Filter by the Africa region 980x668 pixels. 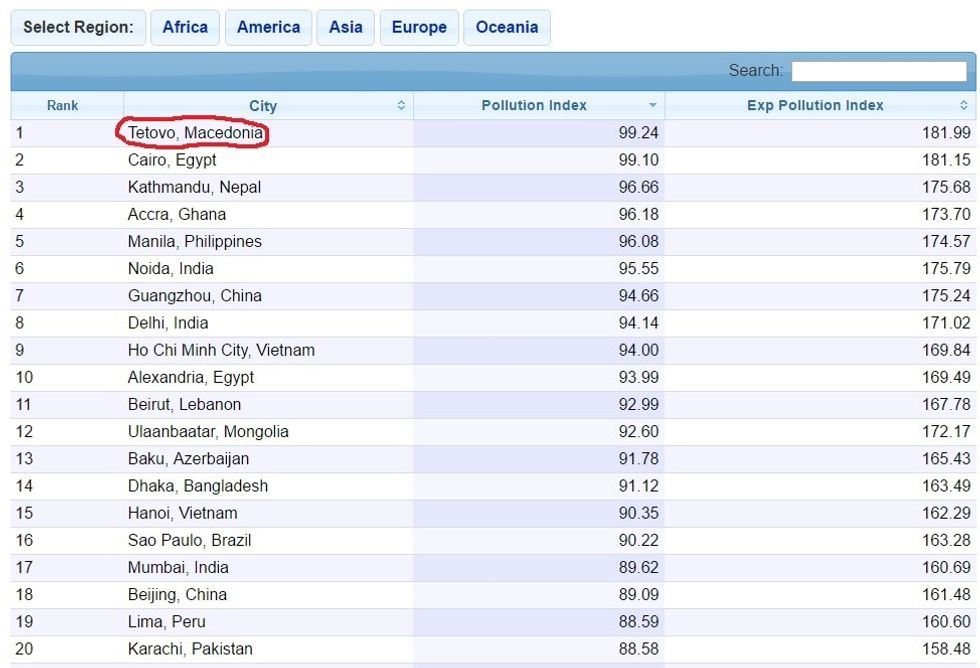pos(185,27)
